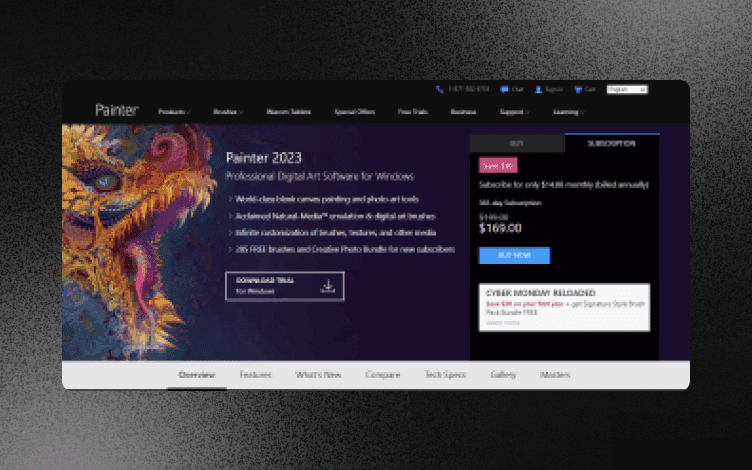Open Business in navigation
This screenshot has height=470, width=752.
pyautogui.click(x=463, y=112)
